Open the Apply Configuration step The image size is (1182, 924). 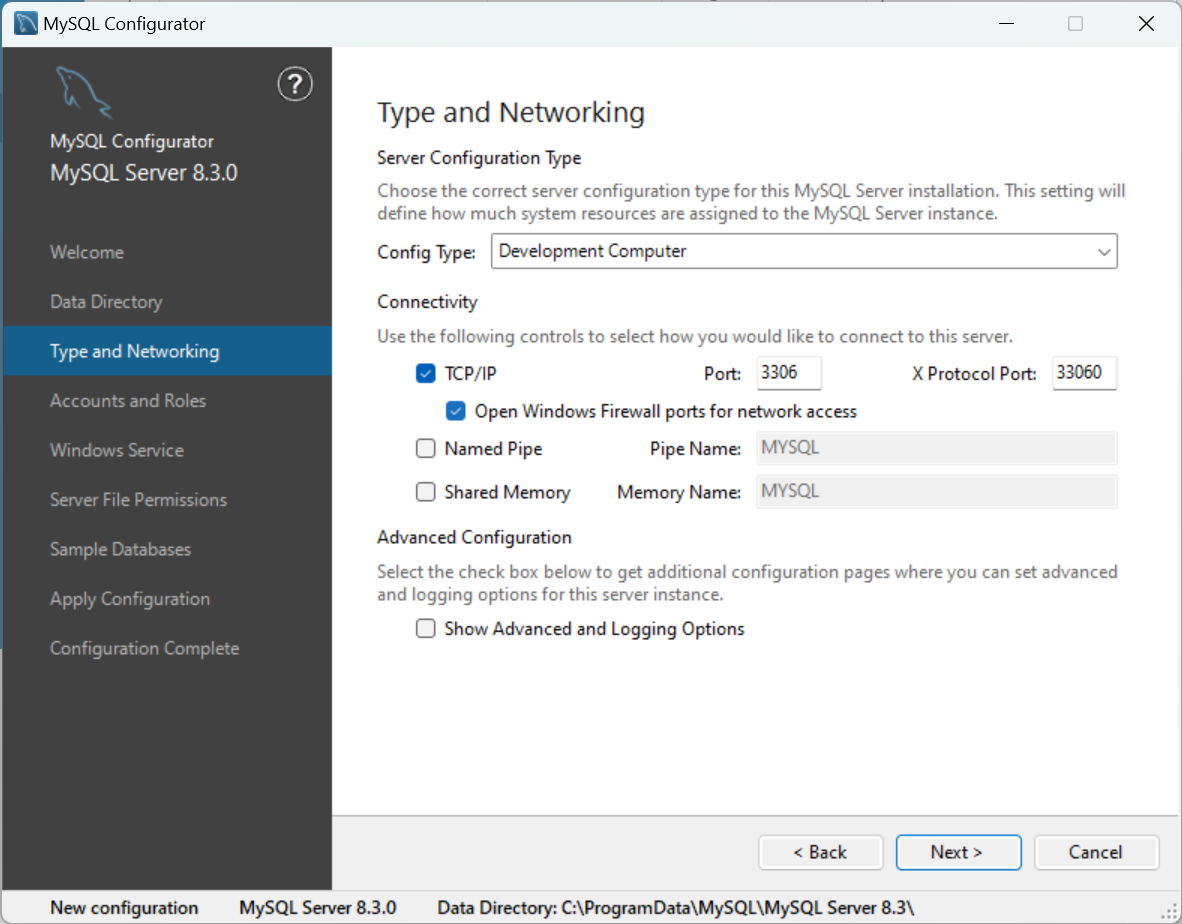coord(166,598)
